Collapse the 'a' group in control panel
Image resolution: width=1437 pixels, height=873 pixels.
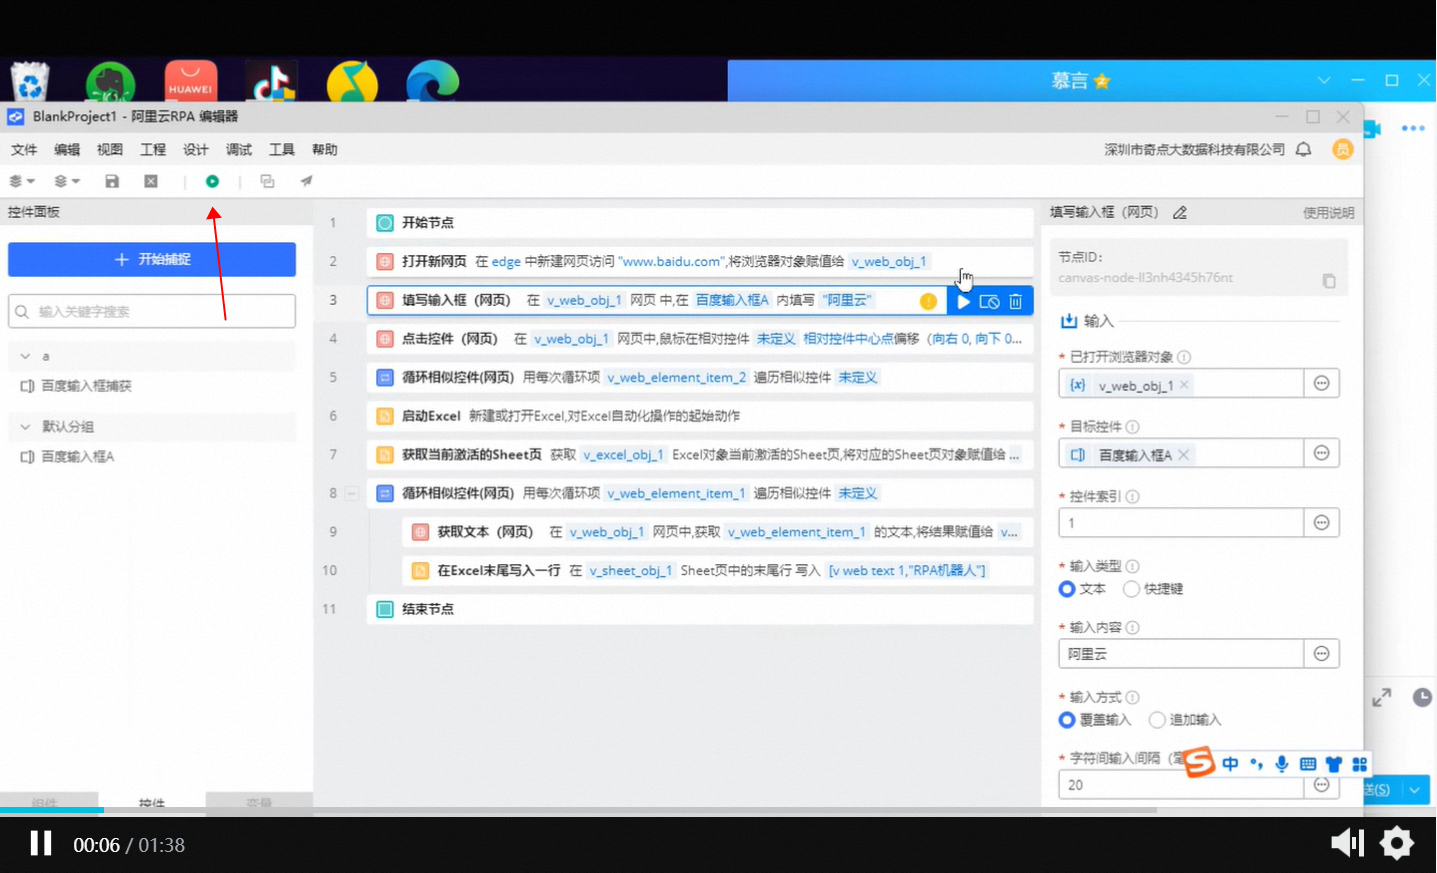point(25,356)
